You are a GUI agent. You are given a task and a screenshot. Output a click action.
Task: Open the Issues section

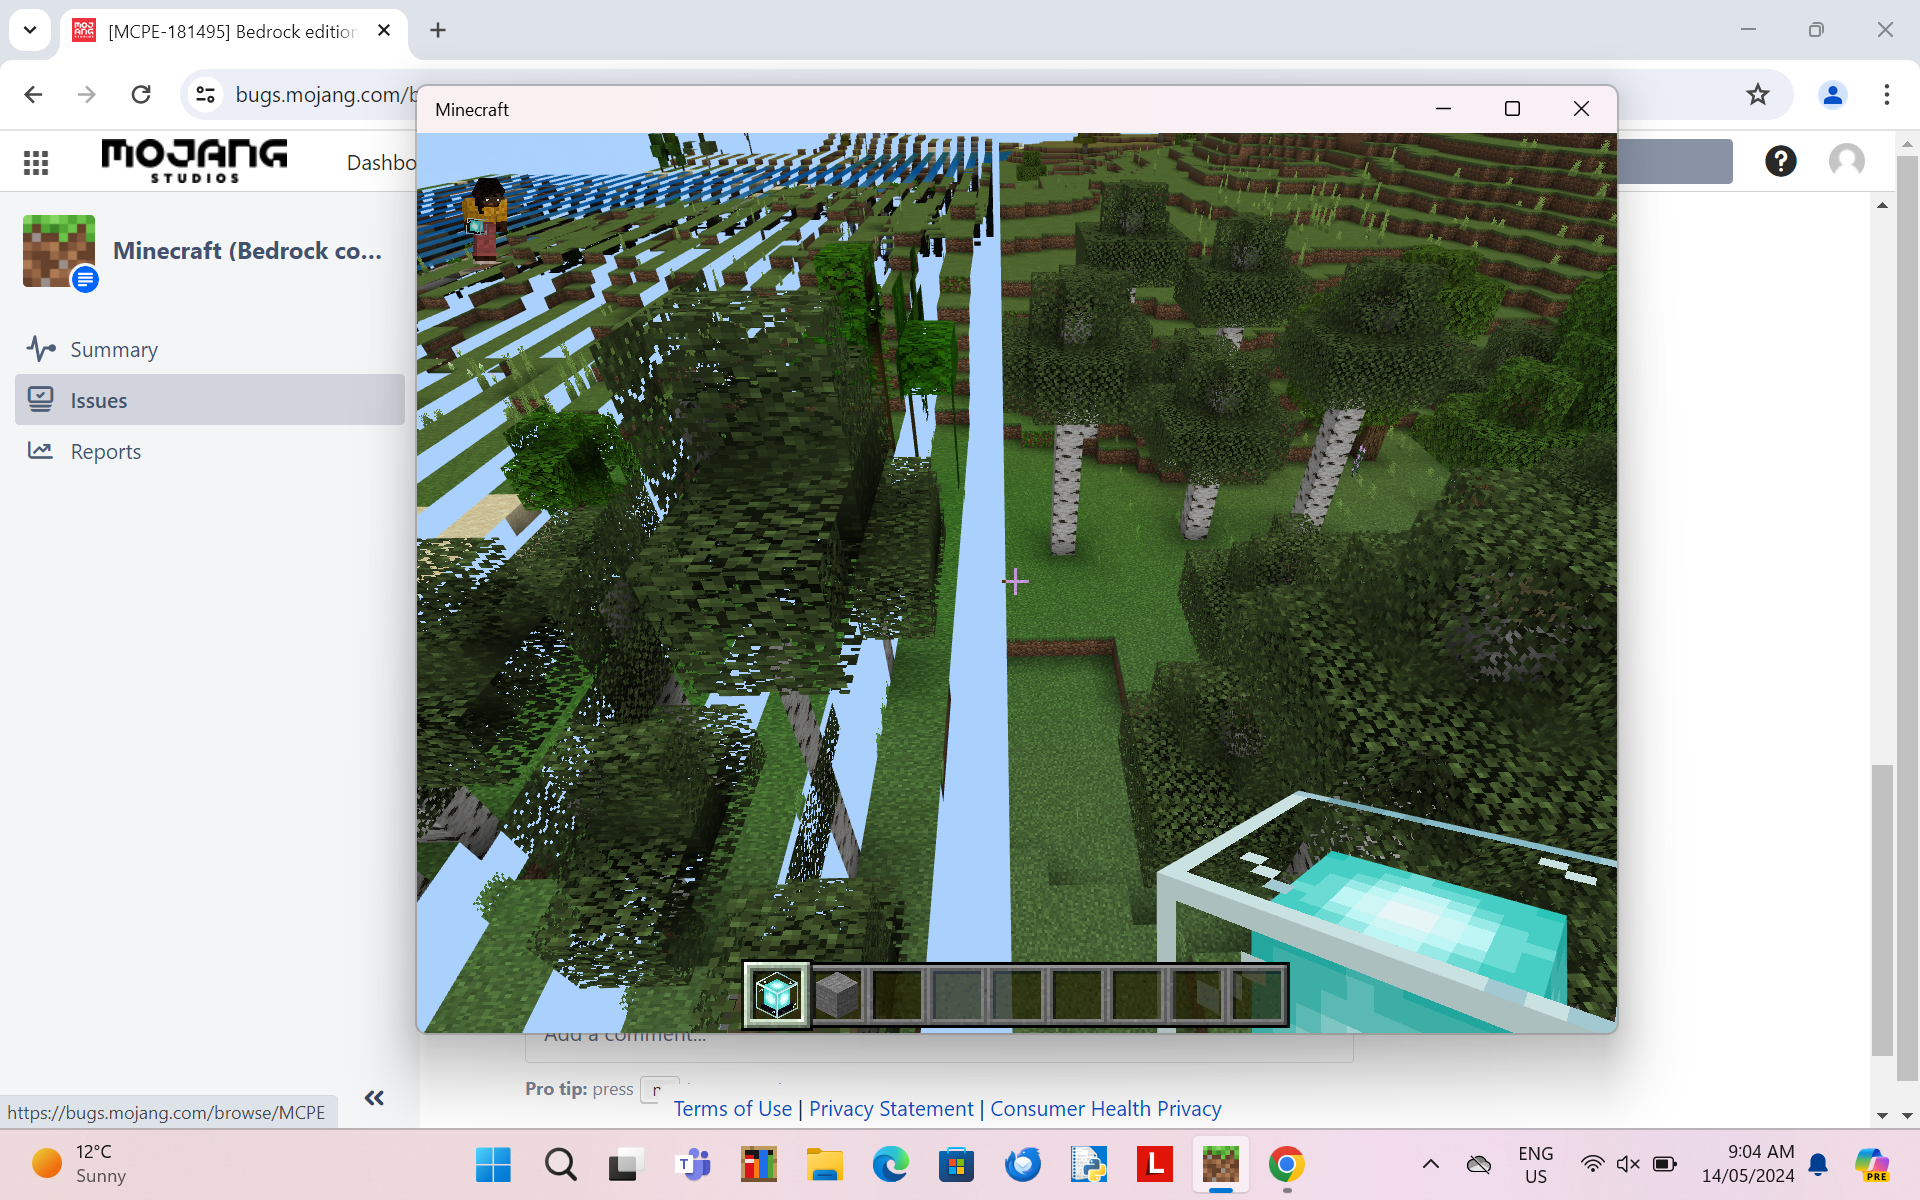(x=99, y=401)
